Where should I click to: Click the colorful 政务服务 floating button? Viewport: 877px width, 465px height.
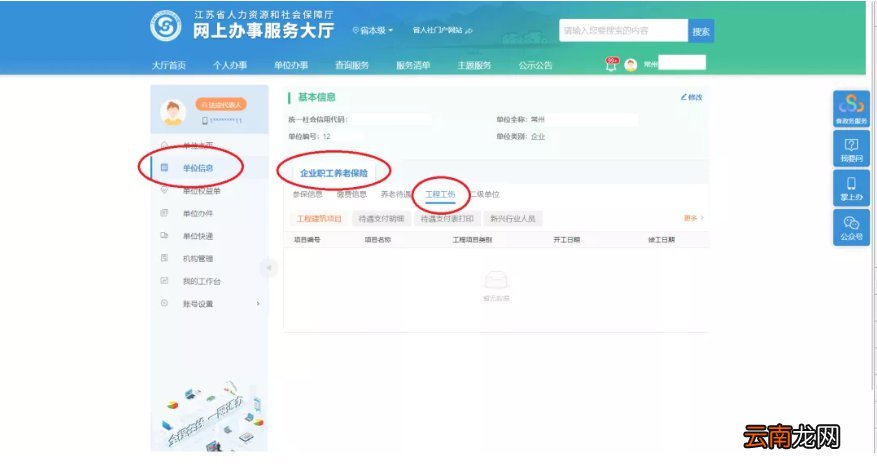(851, 109)
